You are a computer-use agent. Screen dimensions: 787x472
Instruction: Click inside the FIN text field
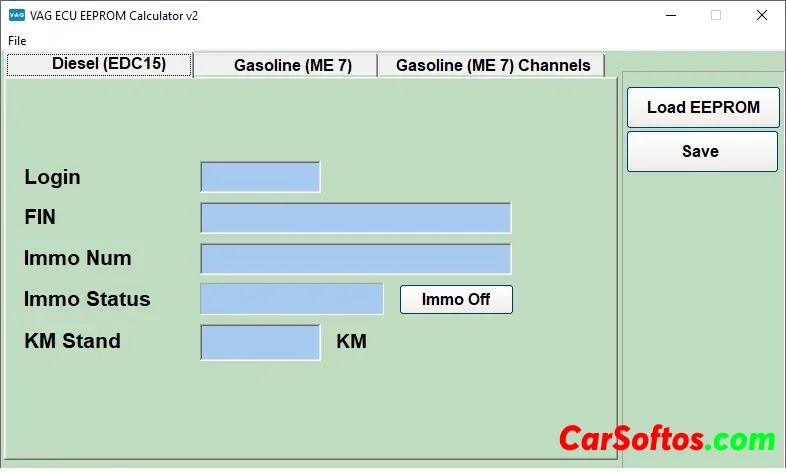[355, 218]
